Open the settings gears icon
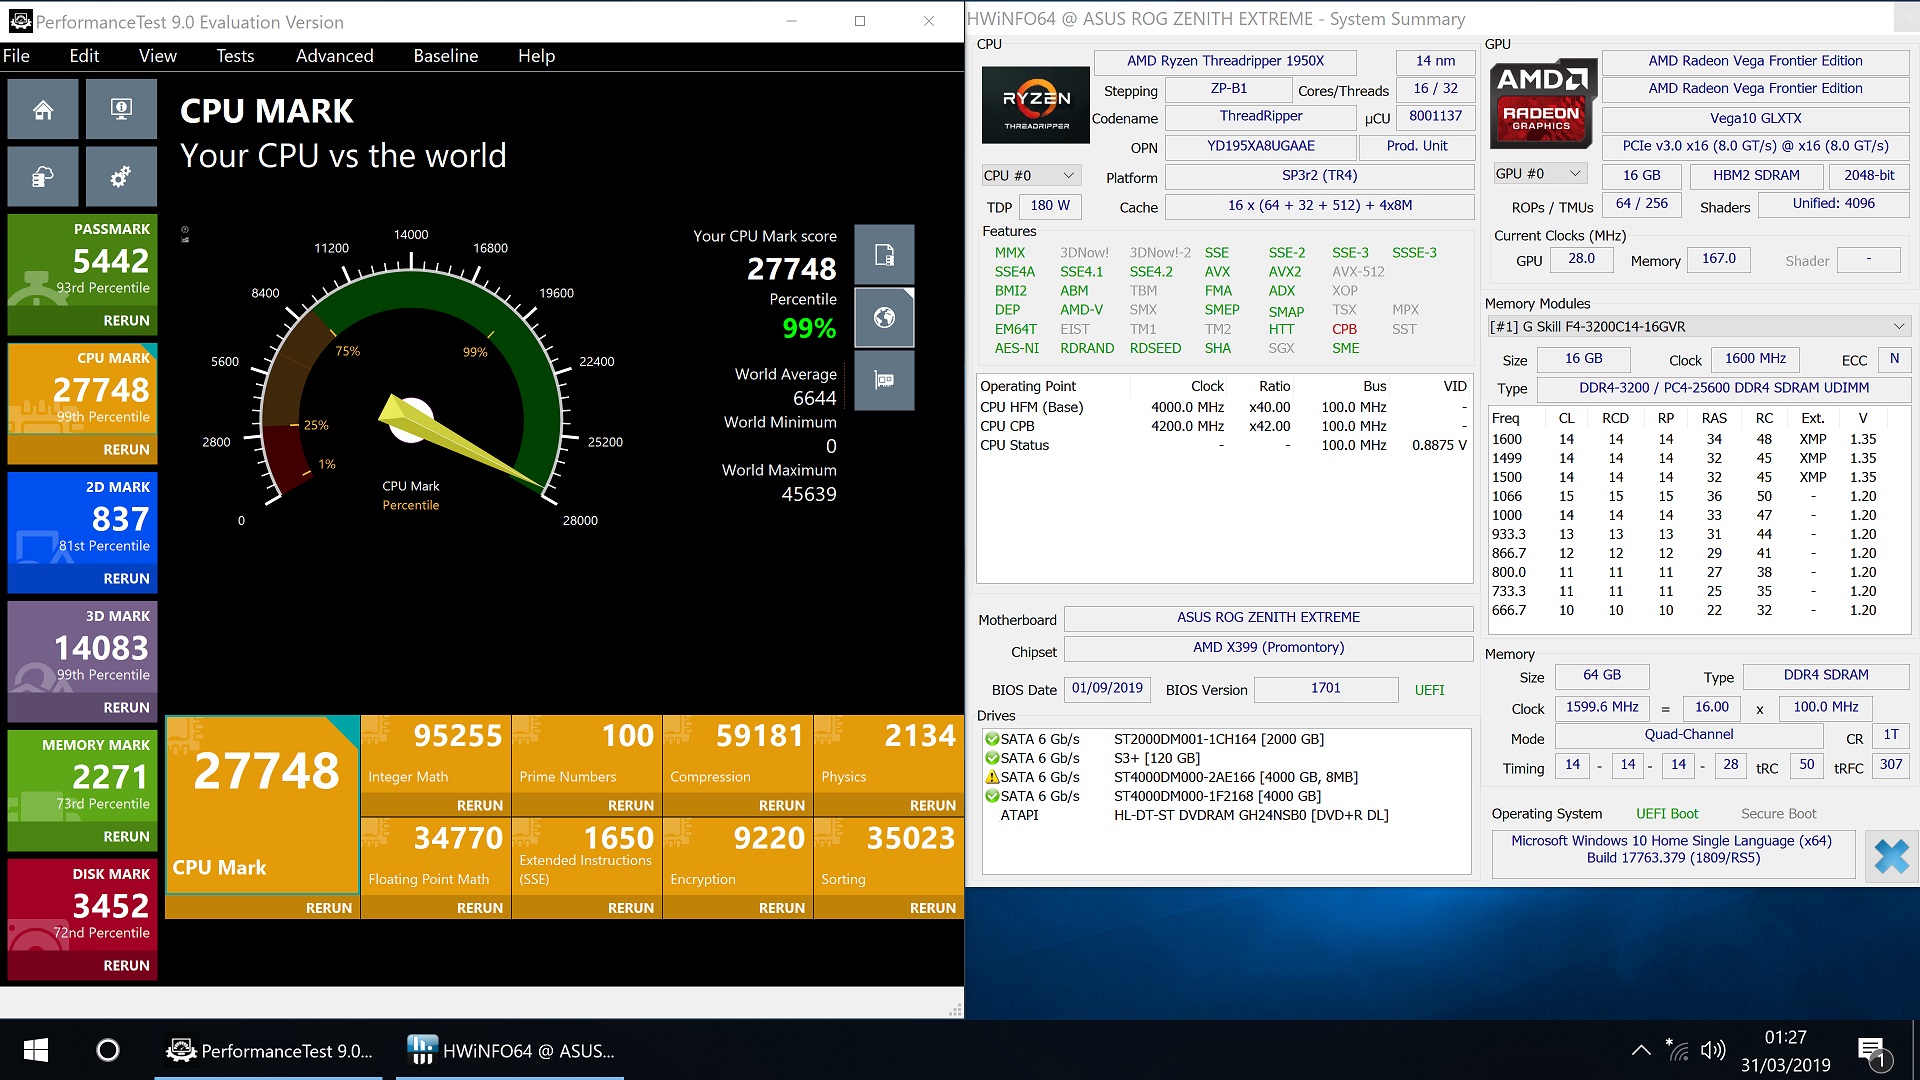 tap(121, 177)
